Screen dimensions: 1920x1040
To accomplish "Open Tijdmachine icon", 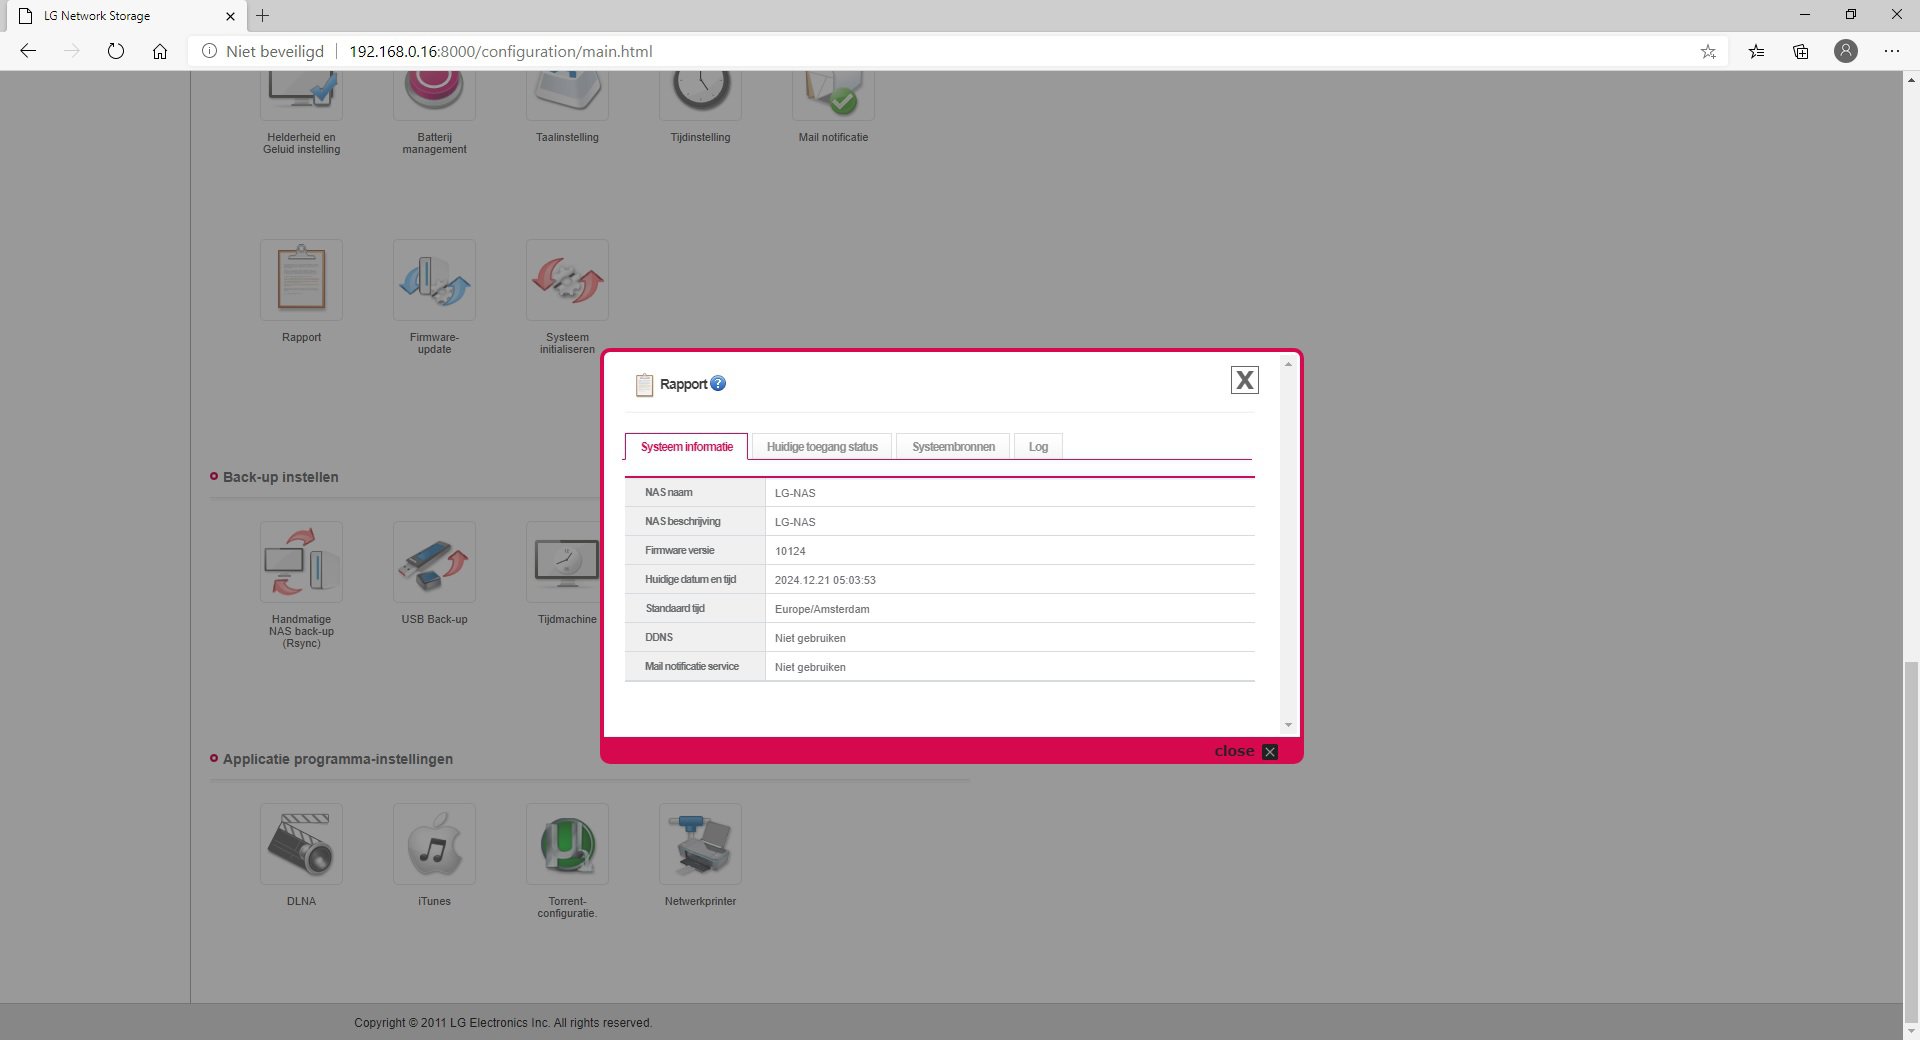I will coord(564,562).
